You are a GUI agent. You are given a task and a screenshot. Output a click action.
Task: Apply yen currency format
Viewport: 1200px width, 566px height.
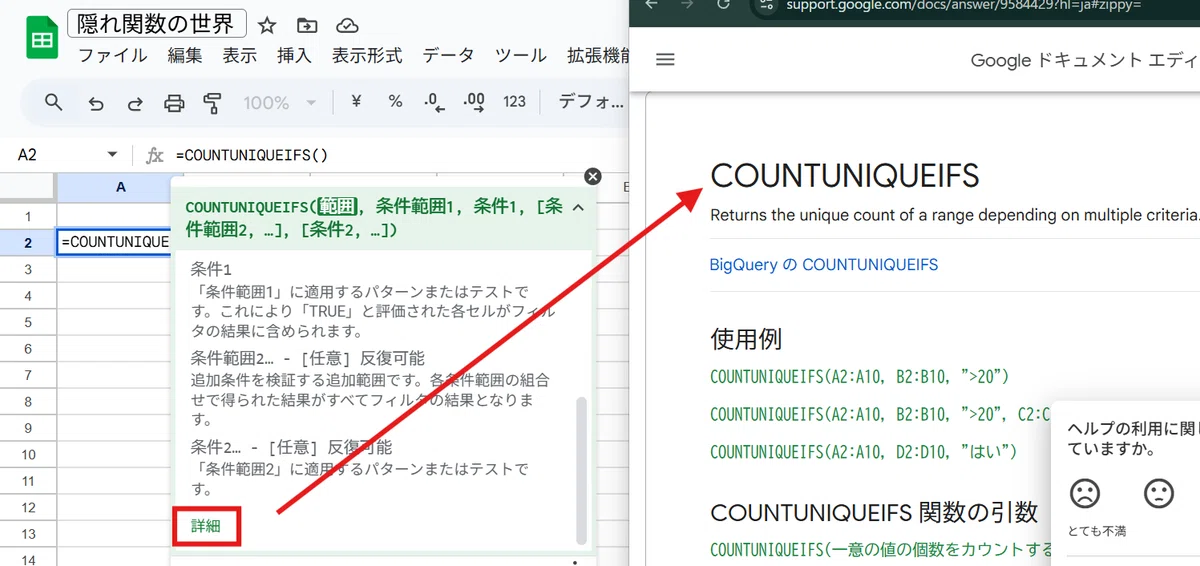click(356, 102)
